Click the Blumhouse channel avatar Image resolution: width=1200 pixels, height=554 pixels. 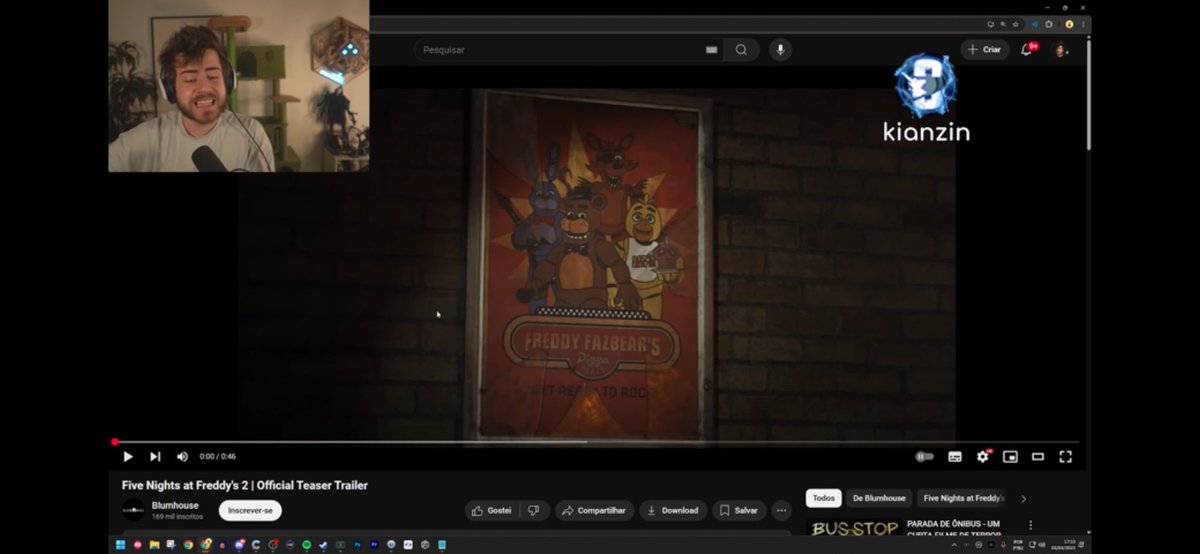pyautogui.click(x=133, y=510)
